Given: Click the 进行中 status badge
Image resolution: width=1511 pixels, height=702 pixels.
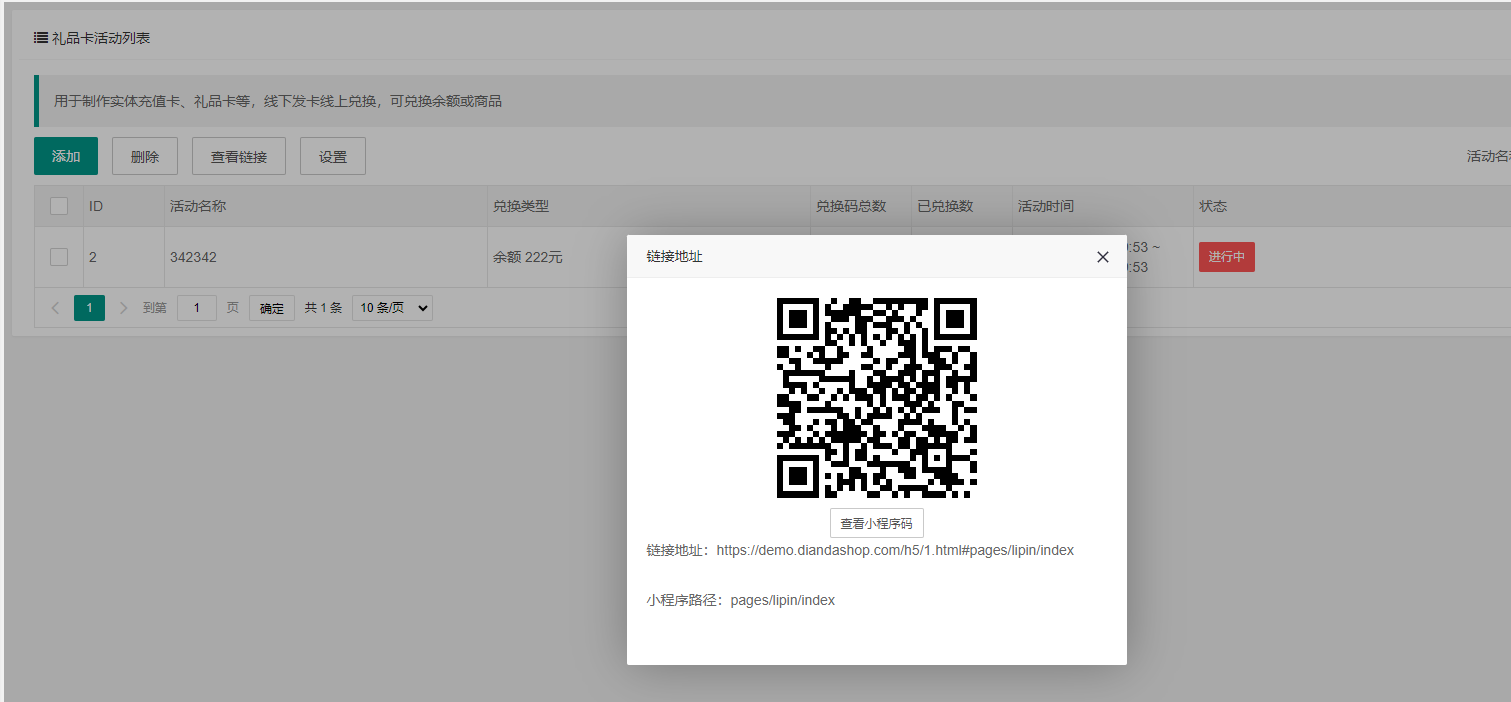Looking at the screenshot, I should coord(1226,257).
